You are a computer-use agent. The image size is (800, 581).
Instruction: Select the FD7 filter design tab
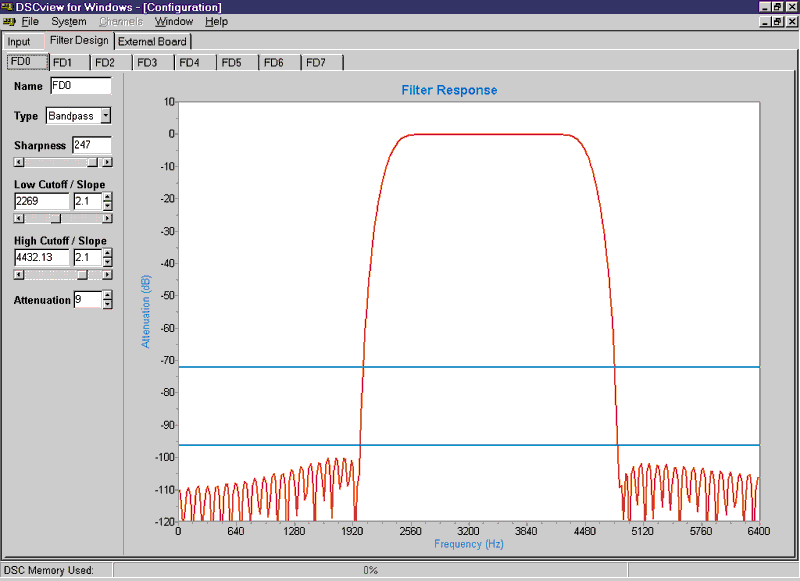(319, 61)
